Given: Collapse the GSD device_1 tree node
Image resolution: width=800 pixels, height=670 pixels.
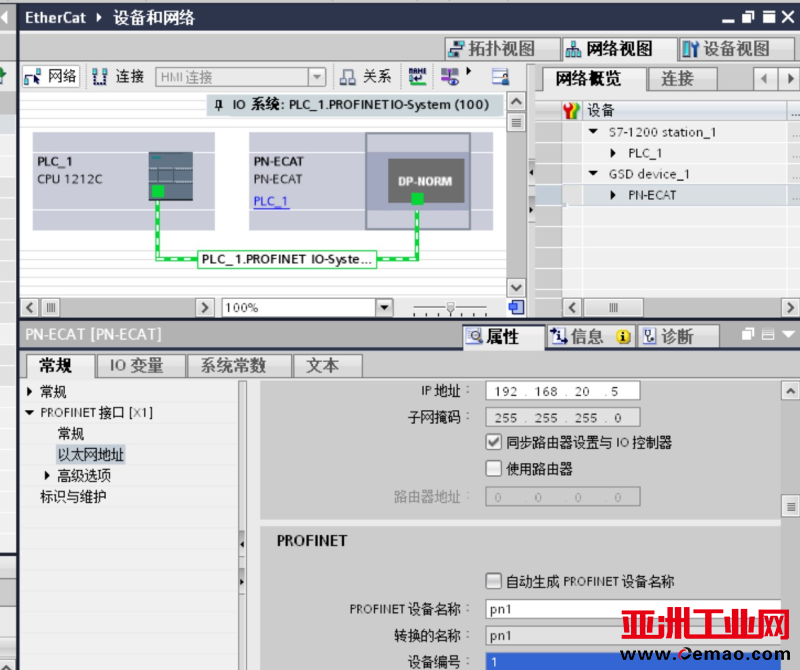Looking at the screenshot, I should pos(593,173).
